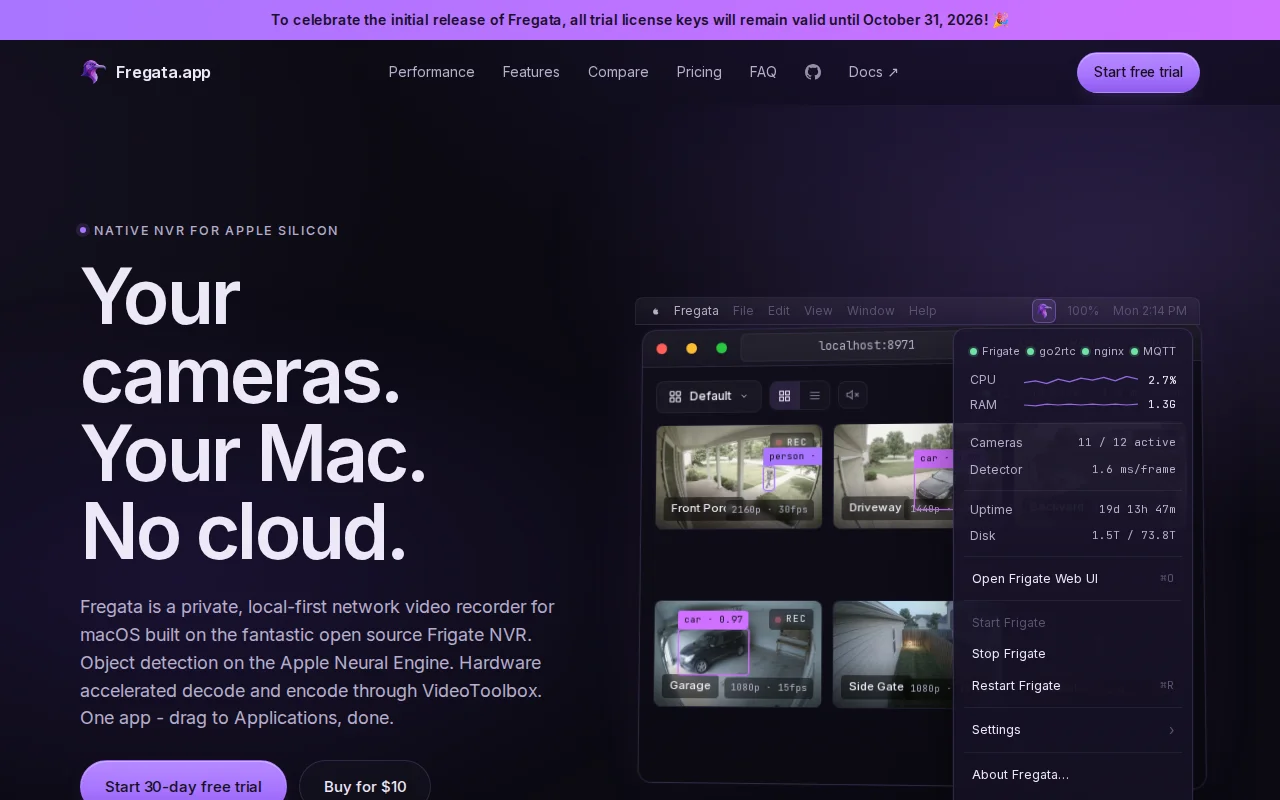Open the Window menu in mock menu bar
Image resolution: width=1280 pixels, height=800 pixels.
click(x=871, y=311)
